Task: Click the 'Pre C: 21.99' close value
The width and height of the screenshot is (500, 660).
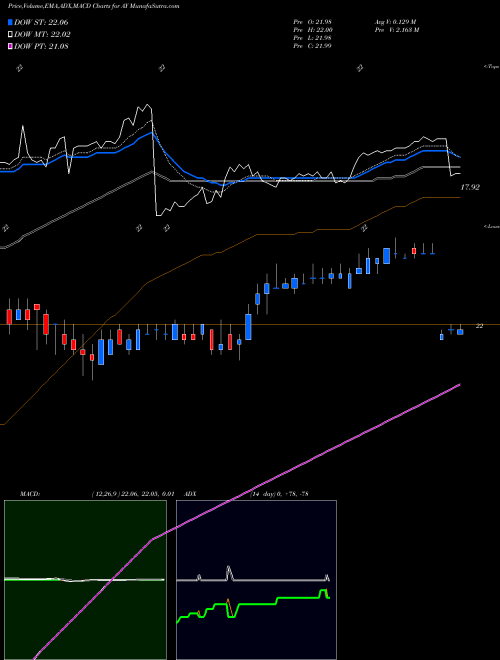Action: coord(312,46)
